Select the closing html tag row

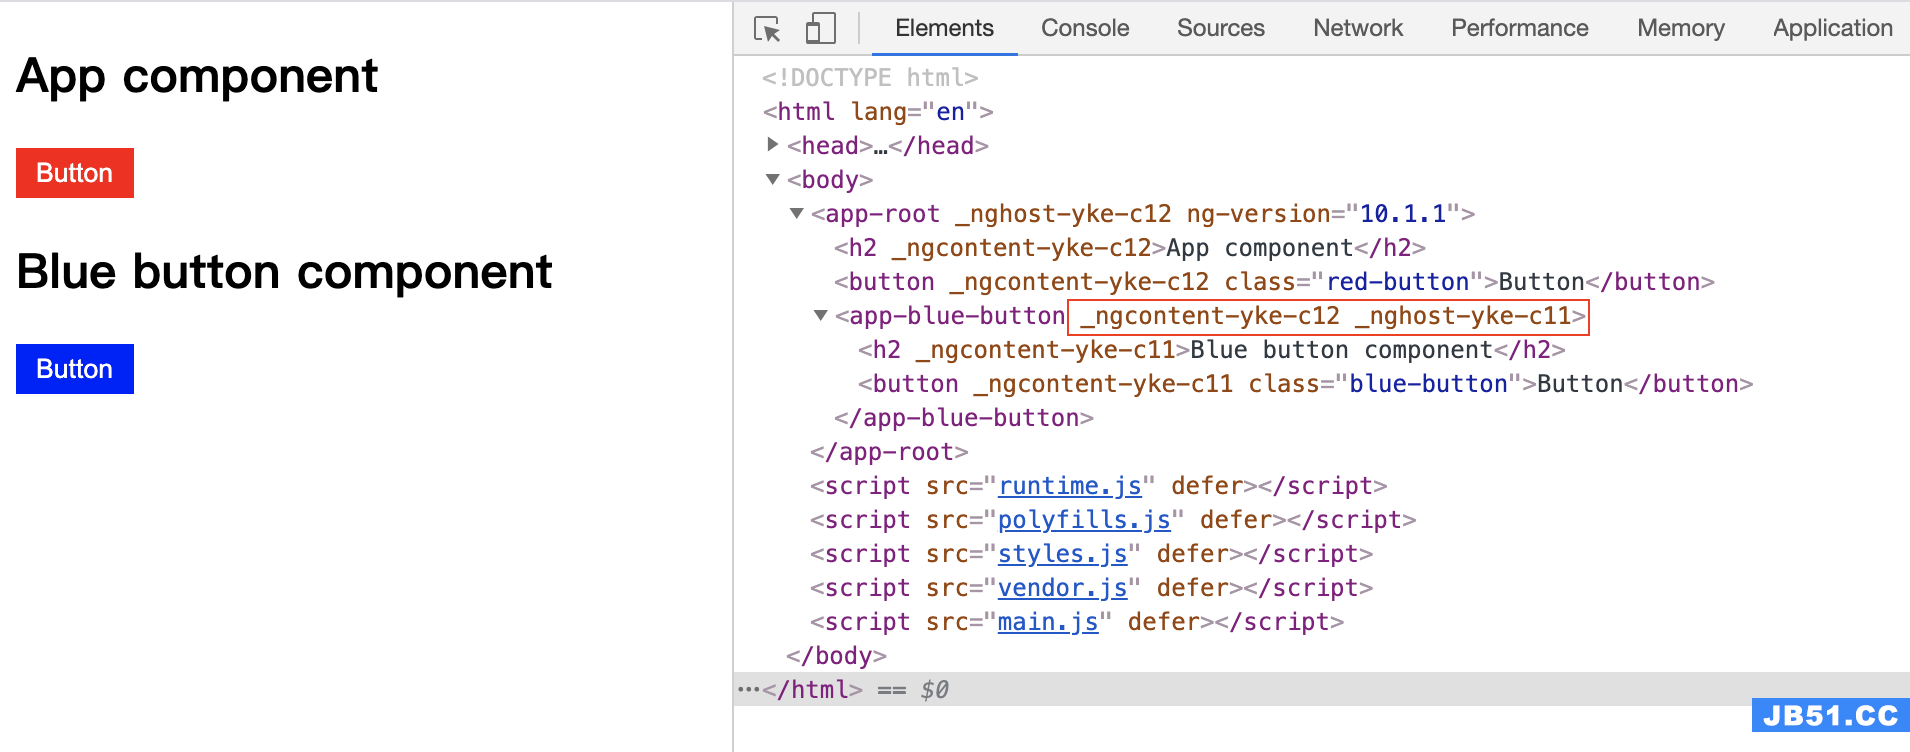1322,690
